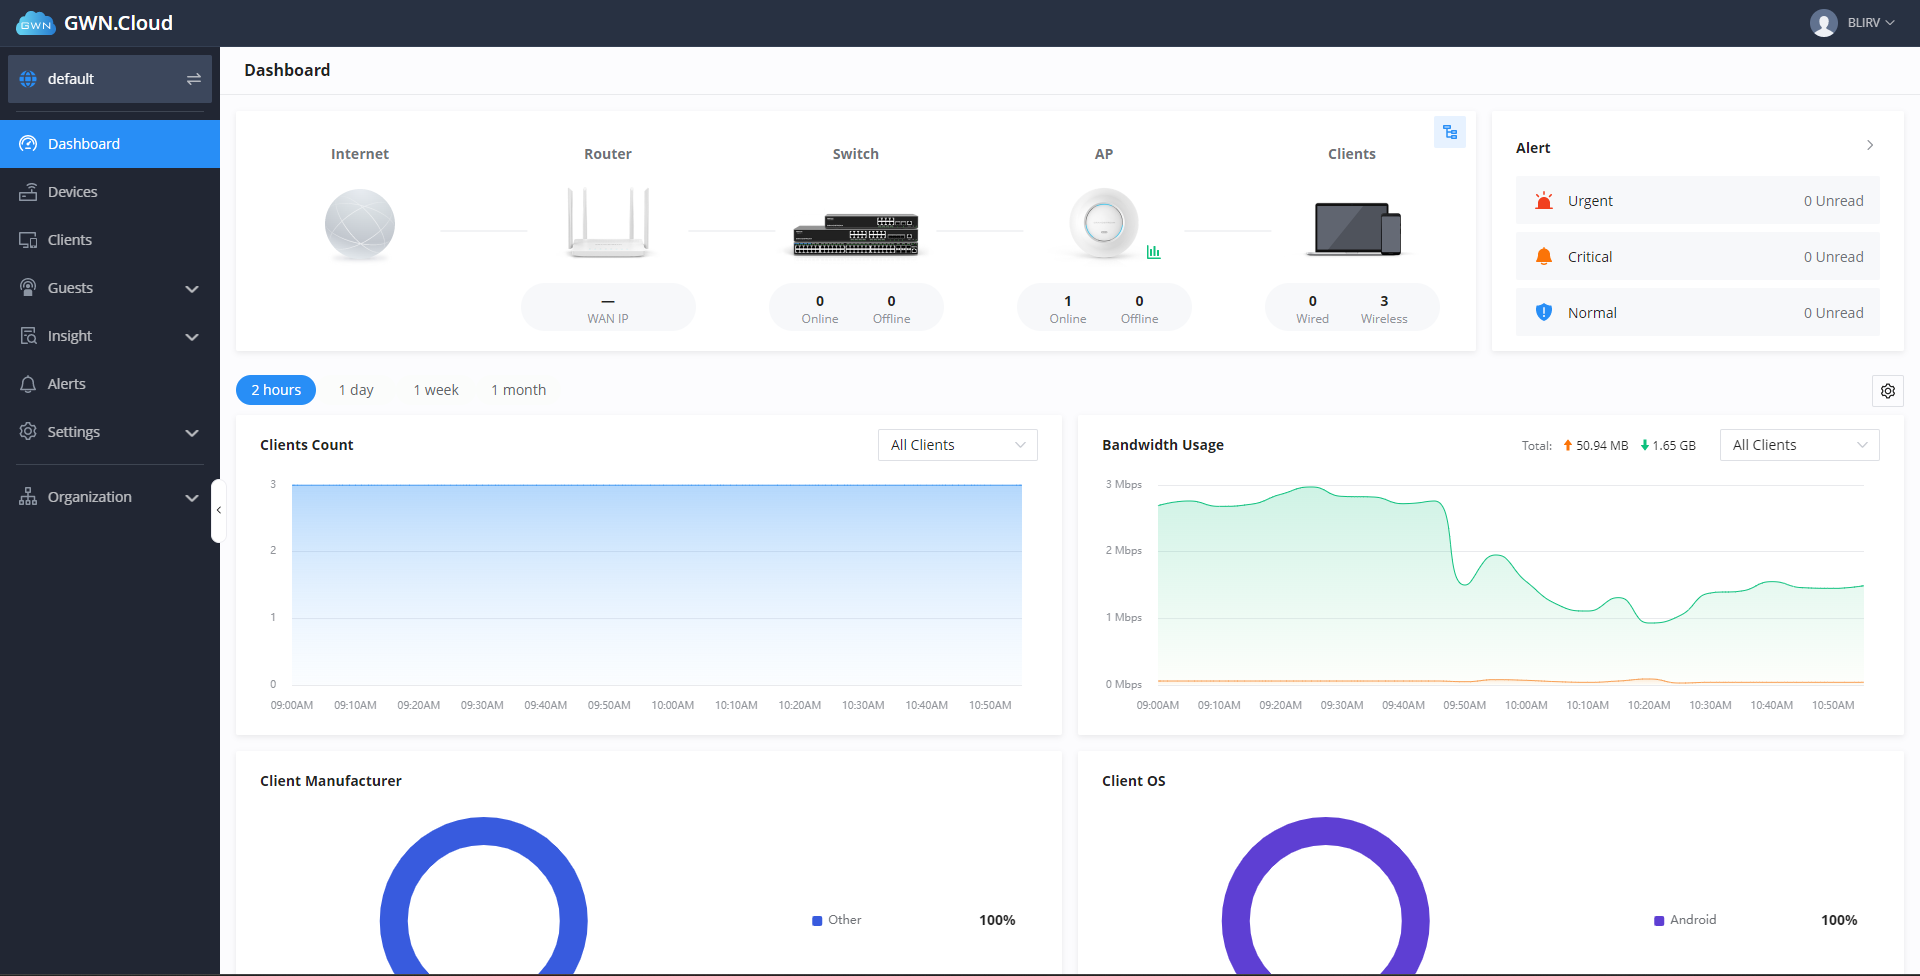Enable the 1 month time filter
1920x976 pixels.
(x=518, y=390)
